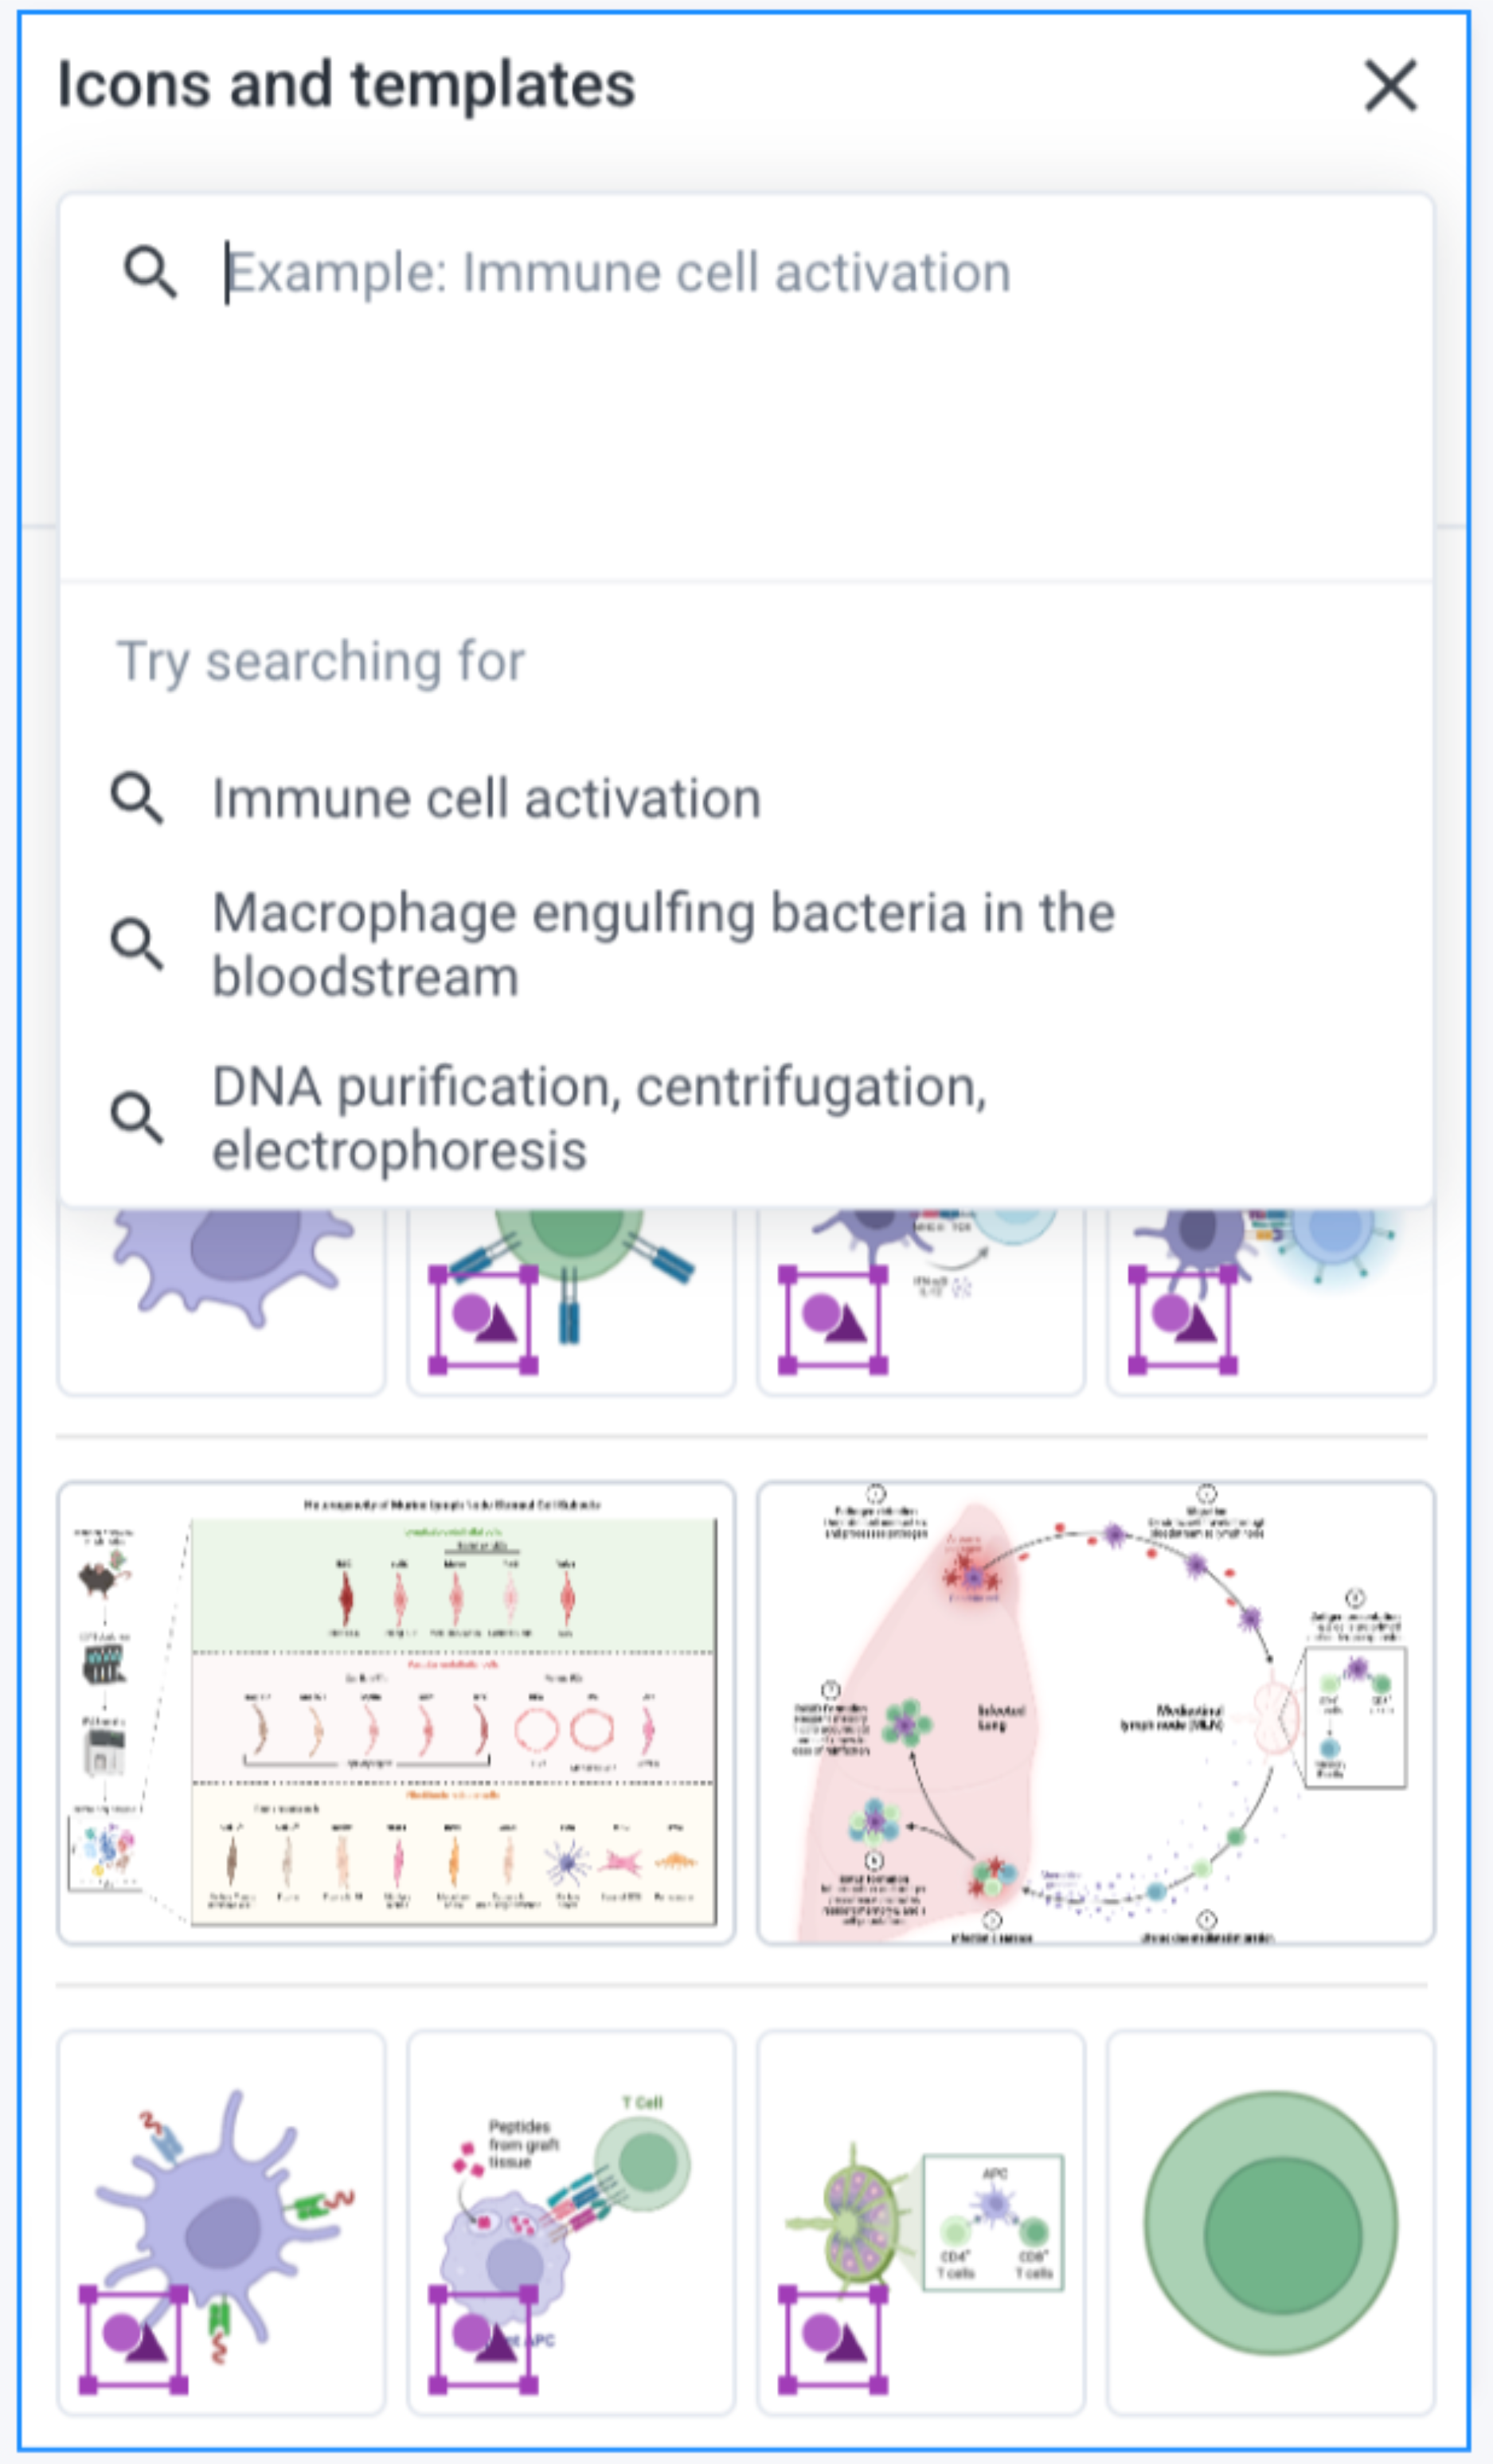This screenshot has height=2464, width=1493.
Task: Insert the lymph node APC CD4 CD8 icon
Action: click(920, 2222)
